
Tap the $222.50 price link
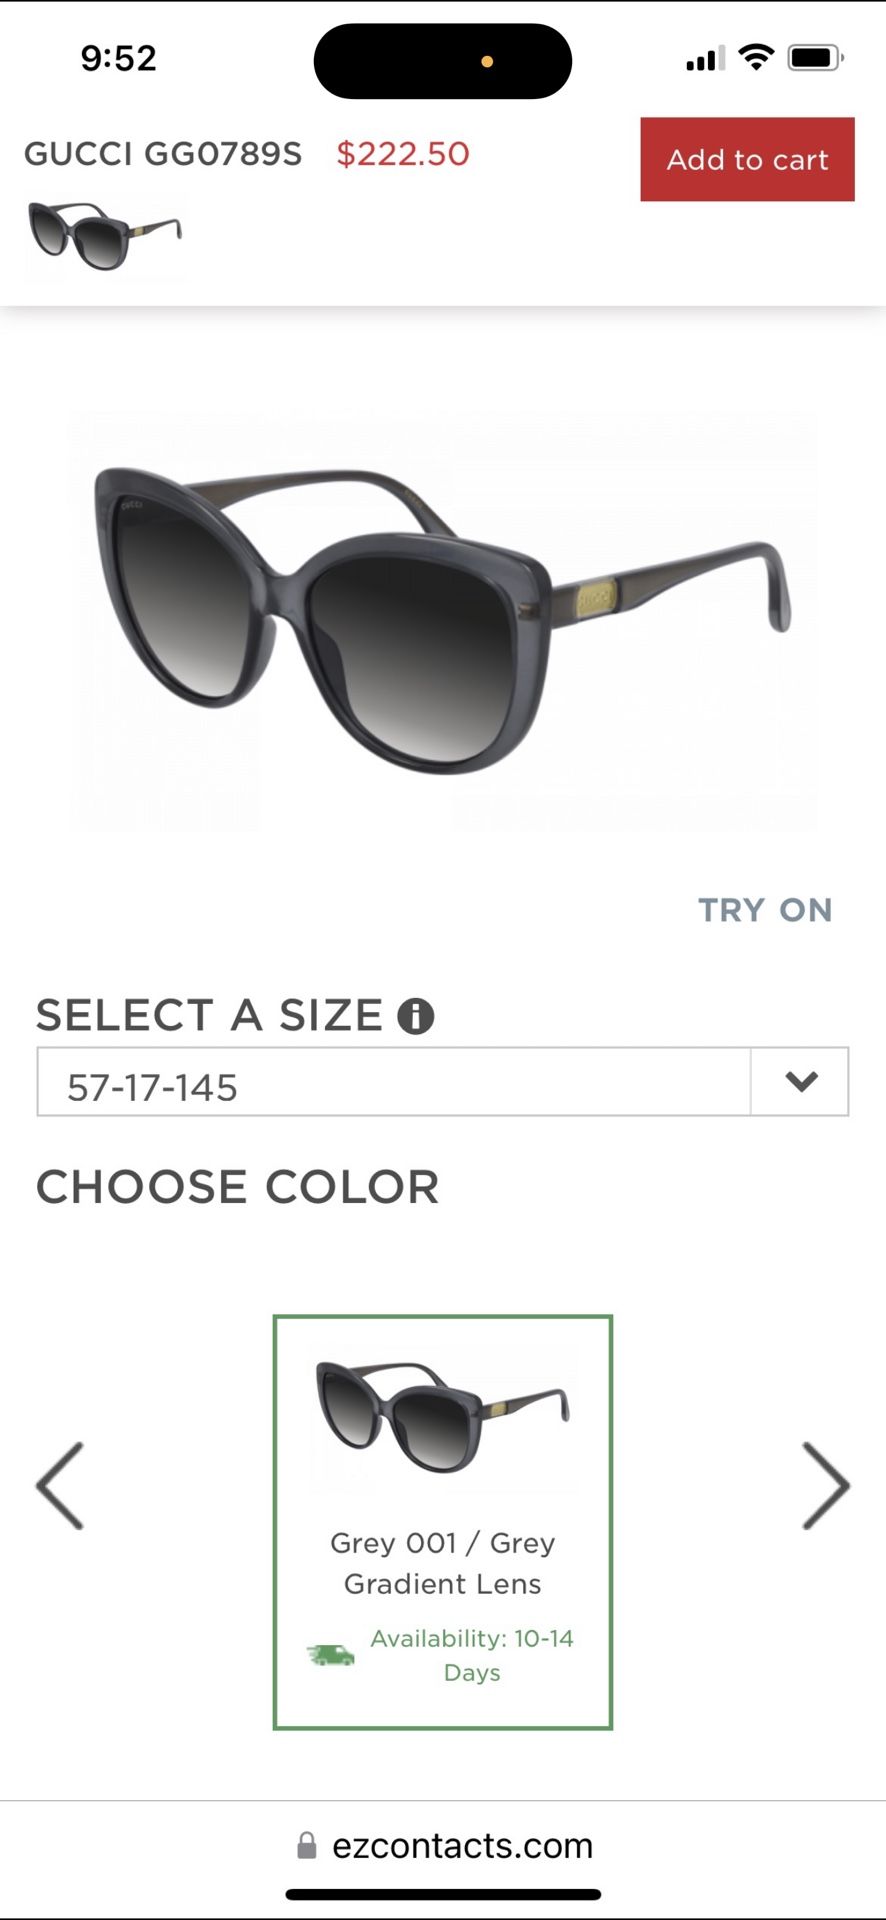[x=402, y=153]
